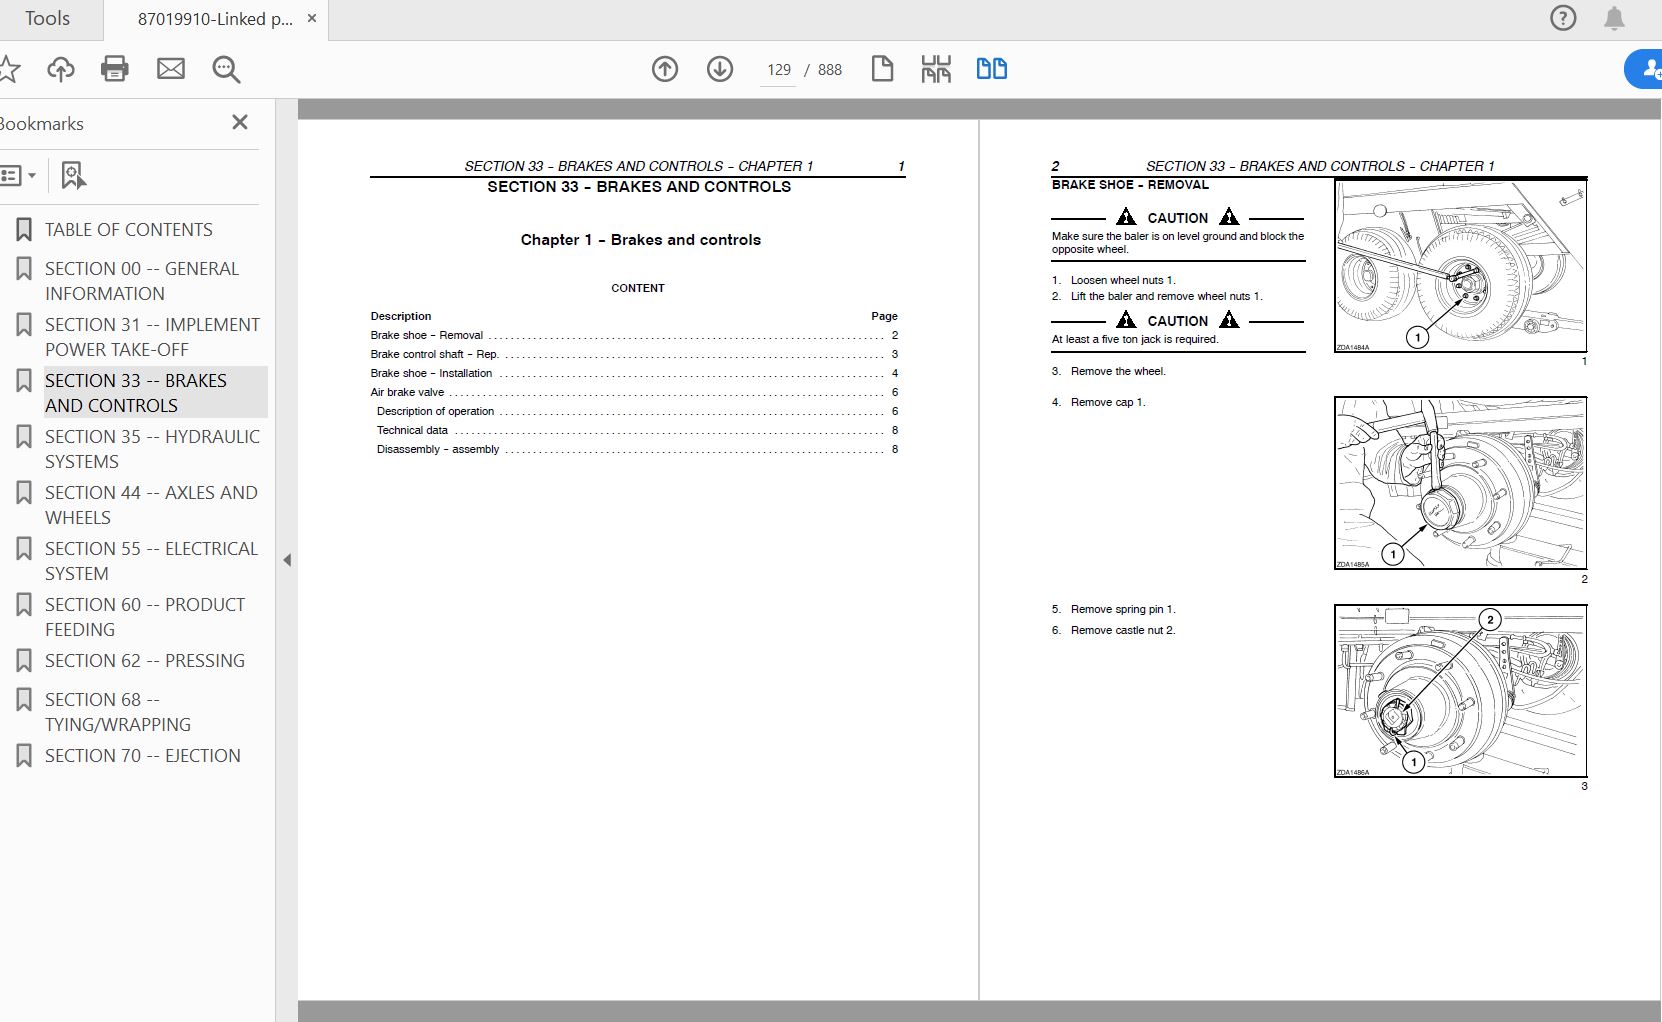Click the 'BRAKE SHOE - REMOVAL' heading
This screenshot has width=1662, height=1022.
click(x=1130, y=185)
